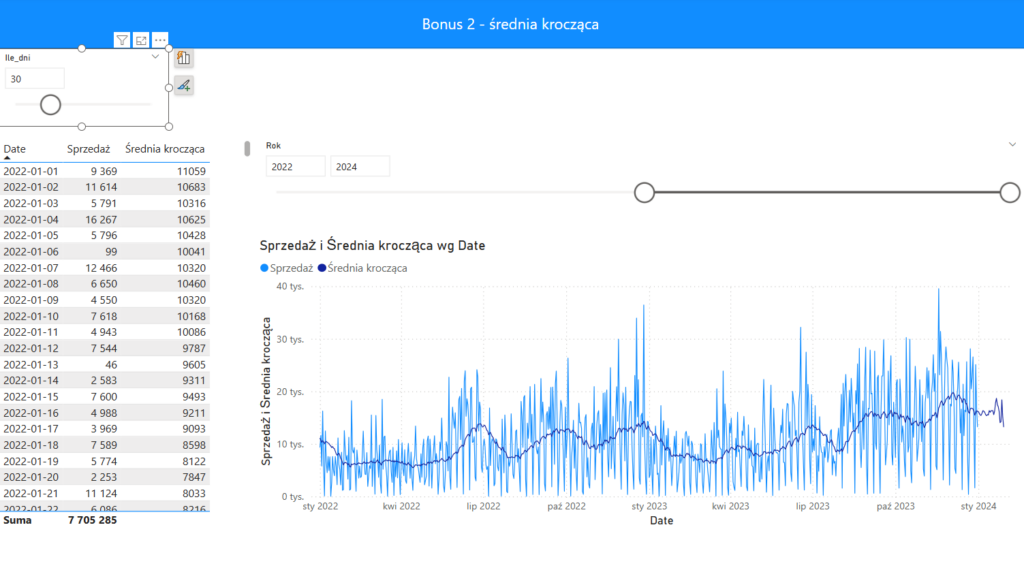
Task: Click the Ile_dni value field showing 30
Action: click(x=35, y=79)
